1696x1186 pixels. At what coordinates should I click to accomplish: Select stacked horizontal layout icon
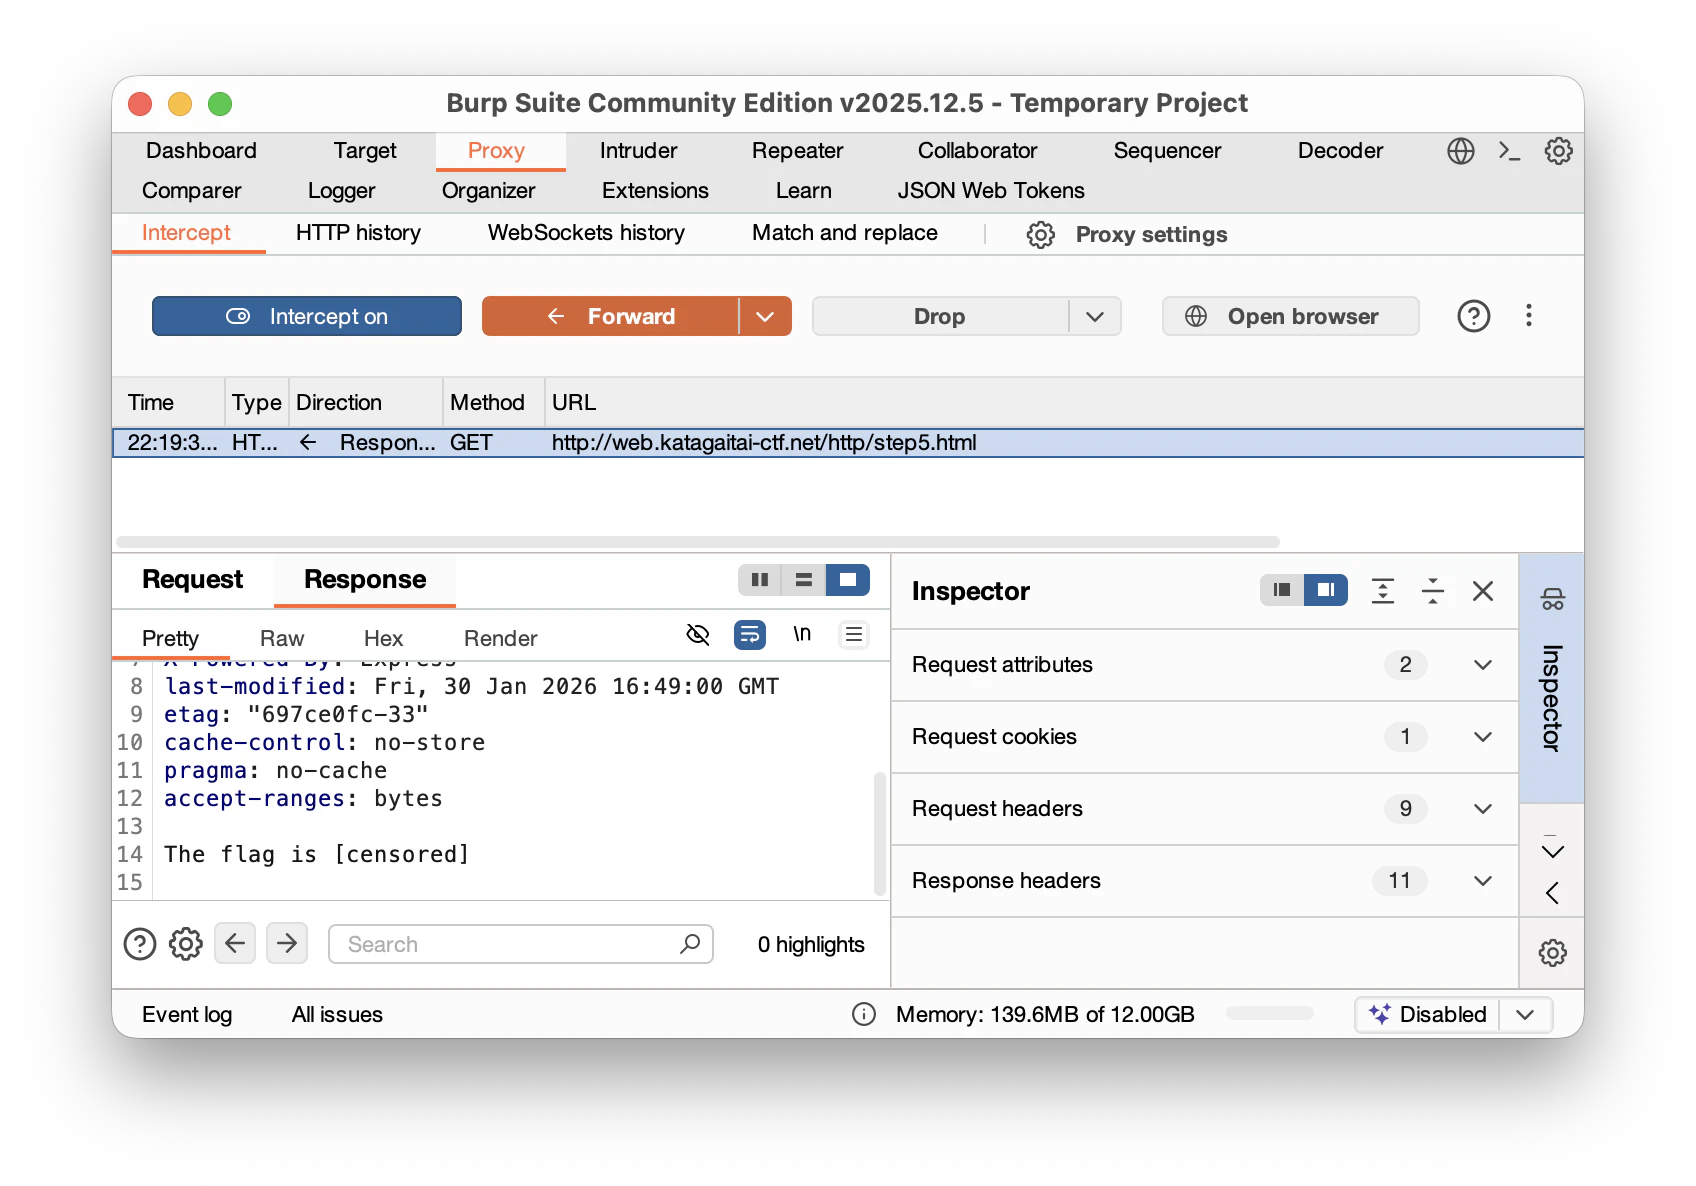[803, 580]
